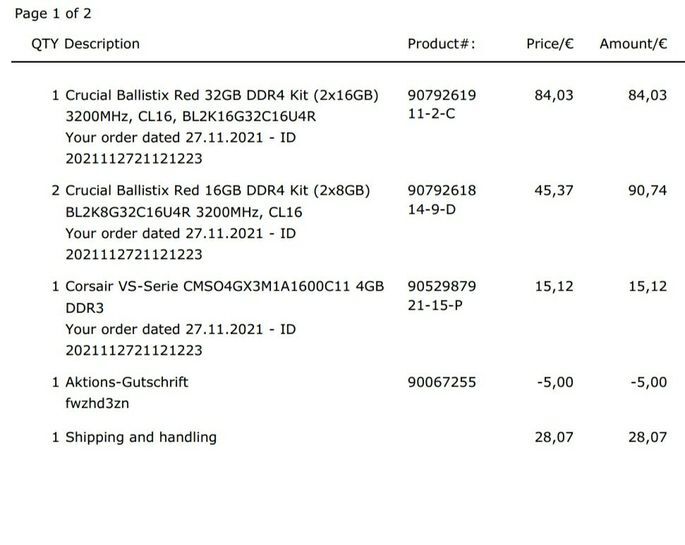
Task: Click bin code 21-15-P
Action: (x=435, y=305)
